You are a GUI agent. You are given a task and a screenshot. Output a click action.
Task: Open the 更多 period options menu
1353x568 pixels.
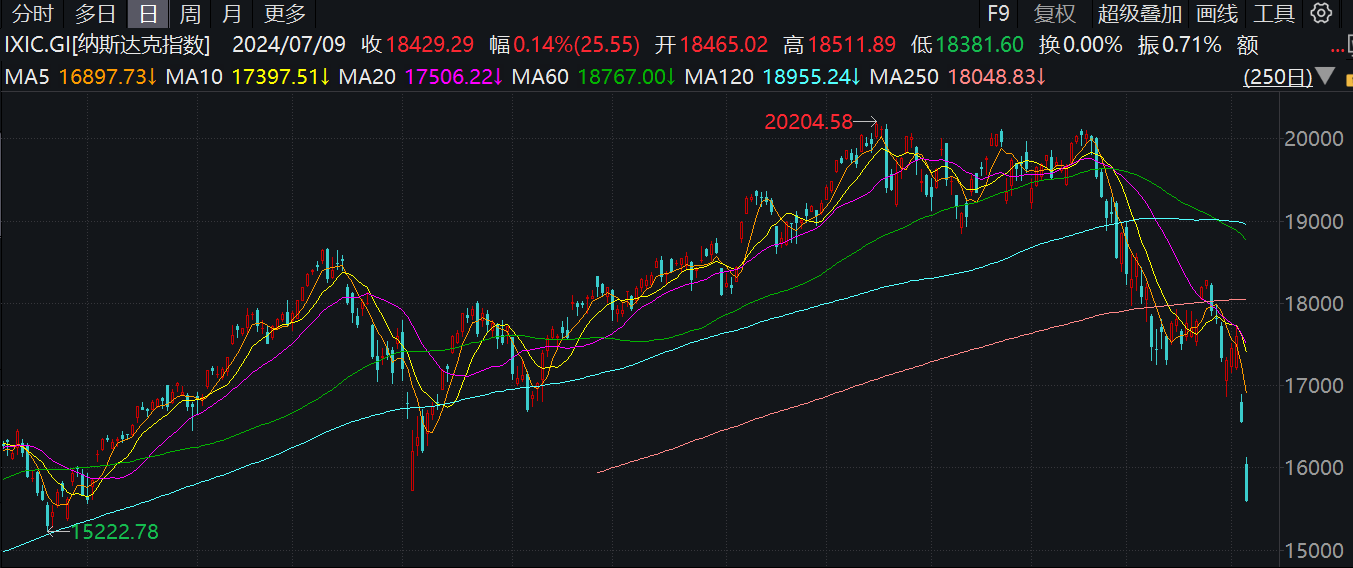[x=285, y=14]
